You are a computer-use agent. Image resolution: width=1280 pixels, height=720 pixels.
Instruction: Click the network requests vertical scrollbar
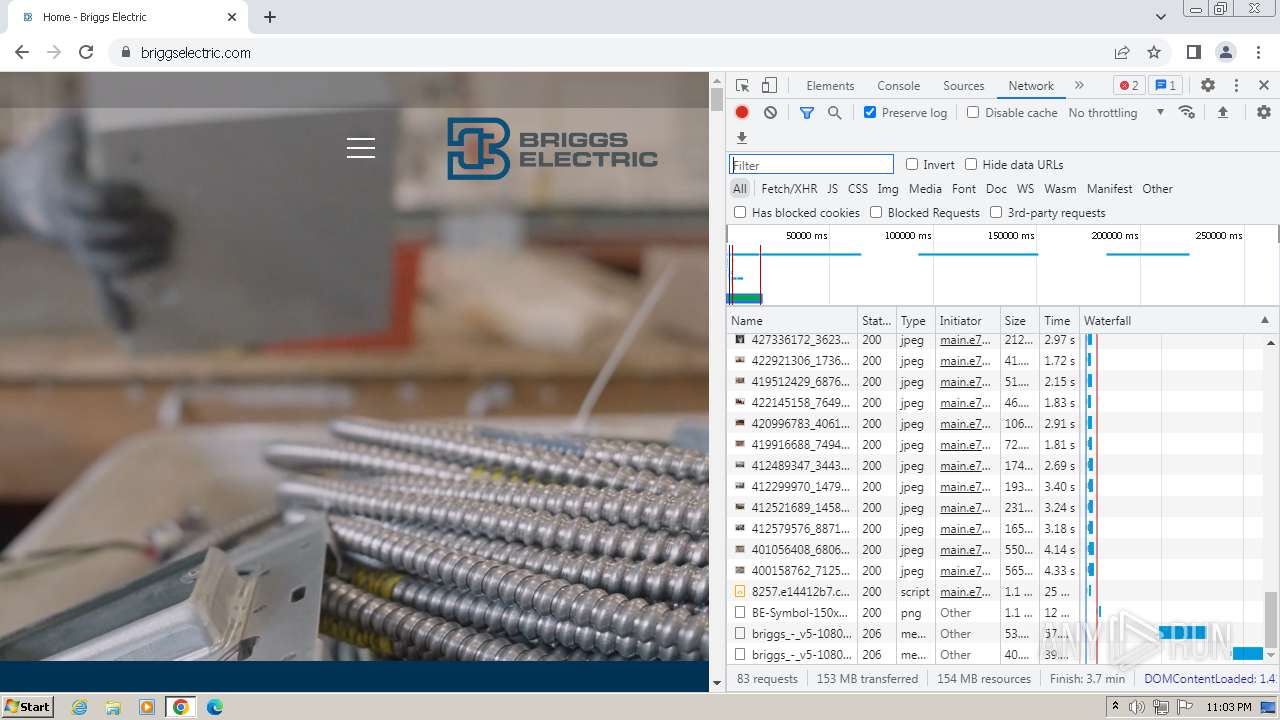point(1271,619)
